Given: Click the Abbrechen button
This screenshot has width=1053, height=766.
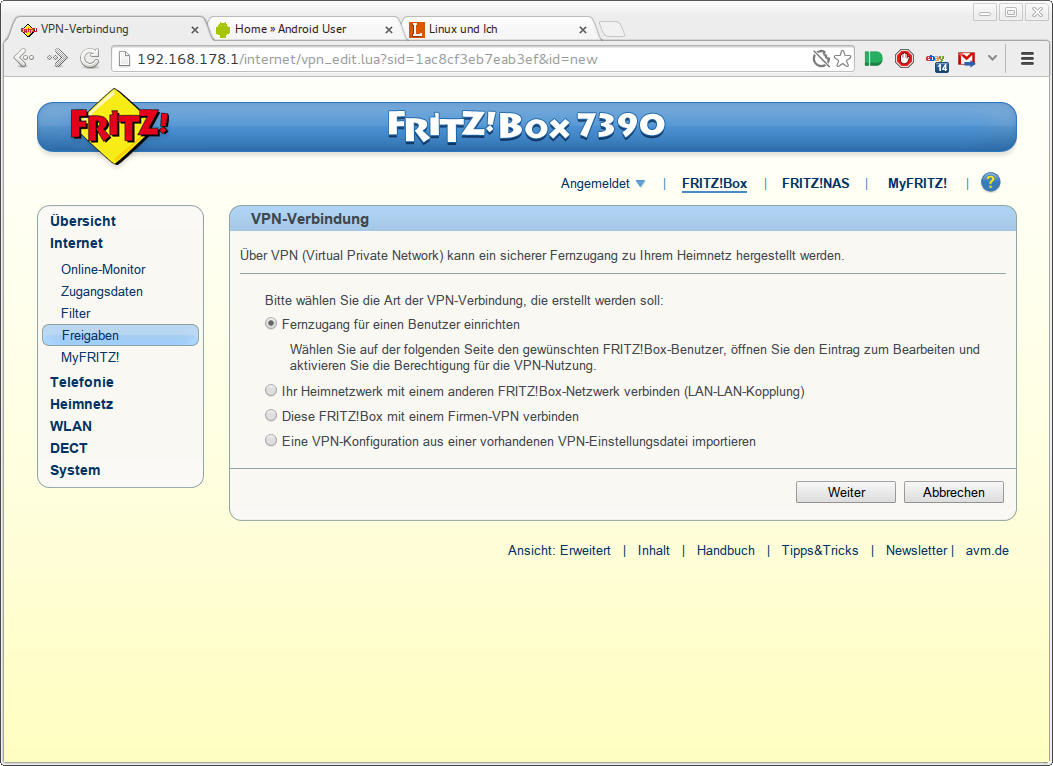Looking at the screenshot, I should point(953,492).
